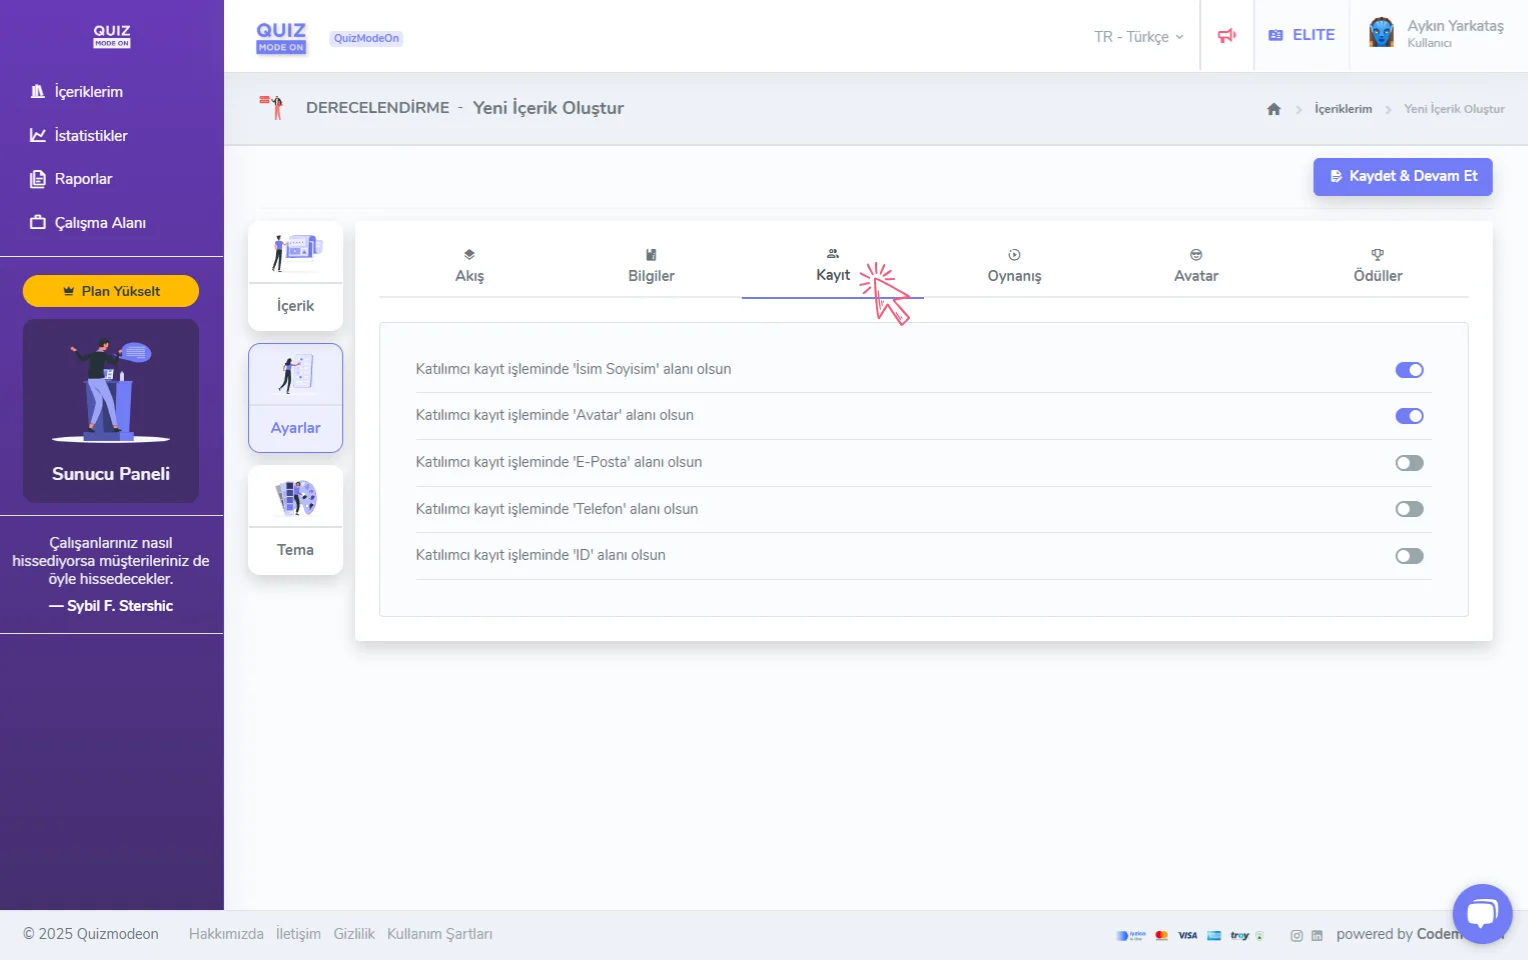This screenshot has width=1528, height=960.
Task: Disable the 'İsim Soyisim' field toggle
Action: coord(1409,370)
